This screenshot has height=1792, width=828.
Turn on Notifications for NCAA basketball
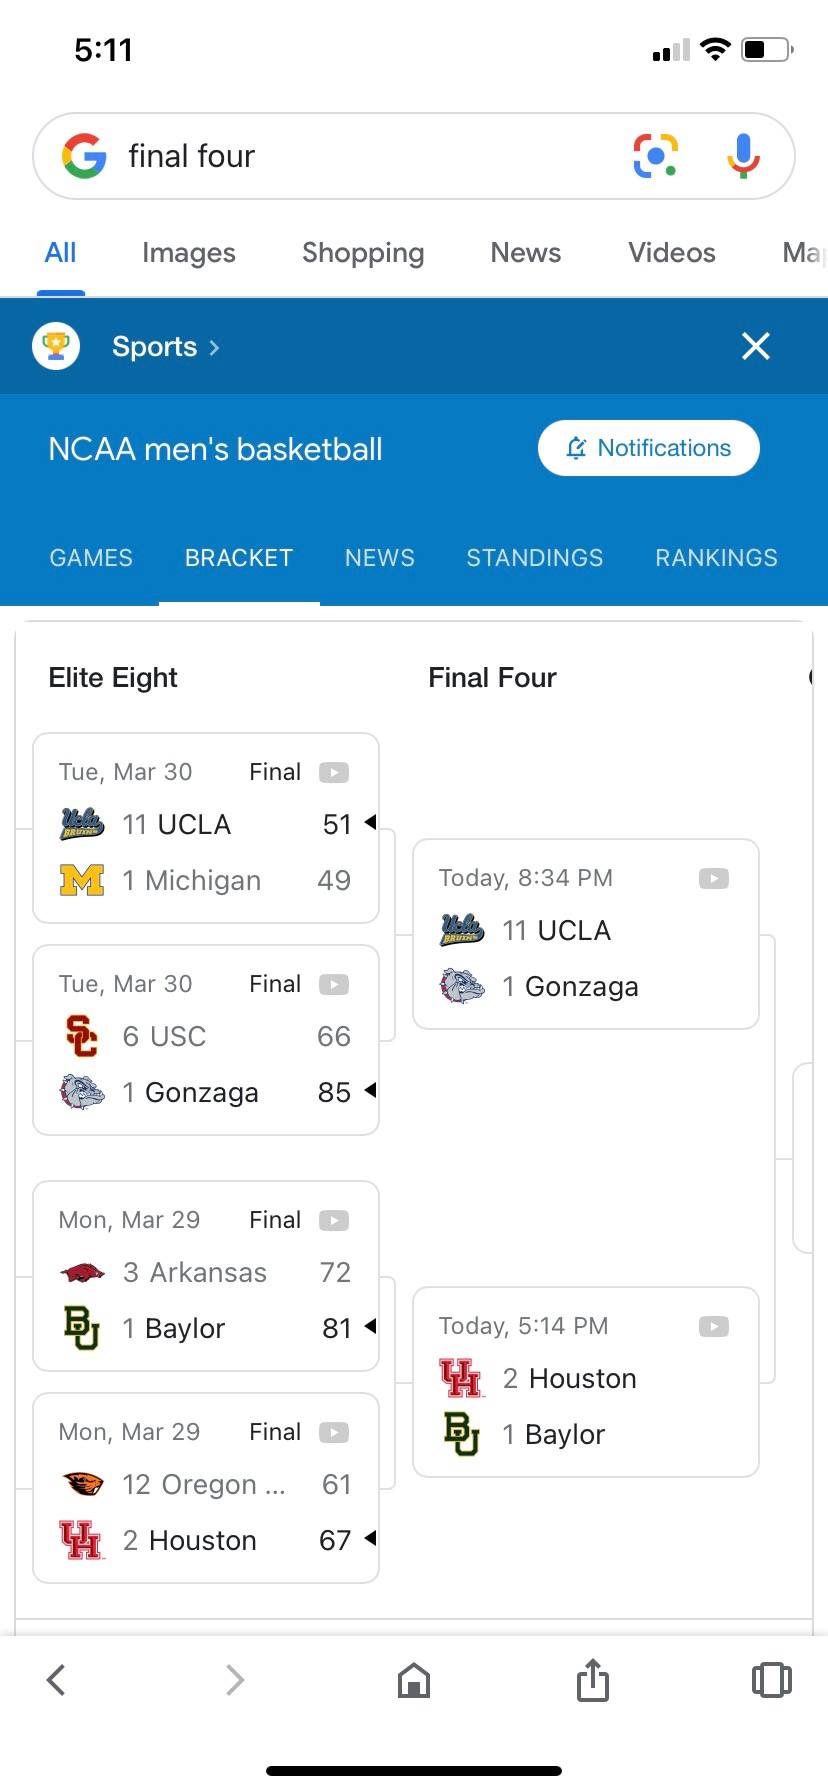point(649,448)
